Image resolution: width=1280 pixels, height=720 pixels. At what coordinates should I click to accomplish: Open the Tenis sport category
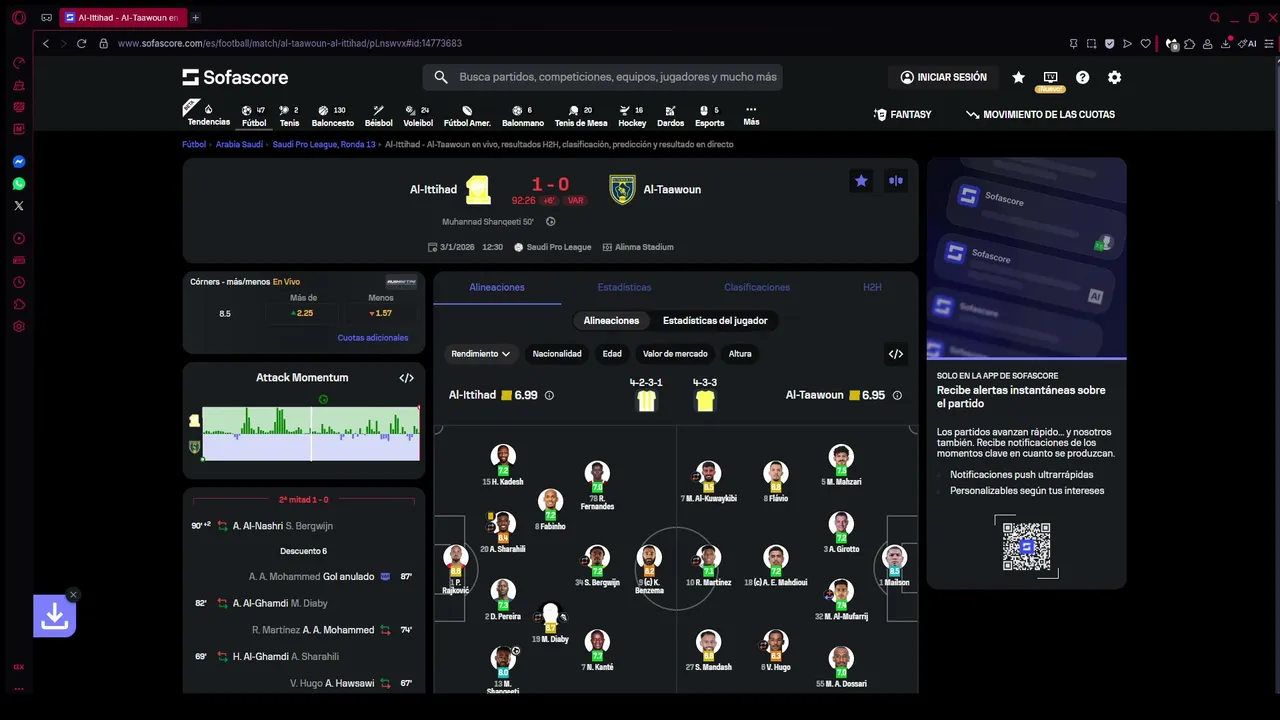(289, 116)
